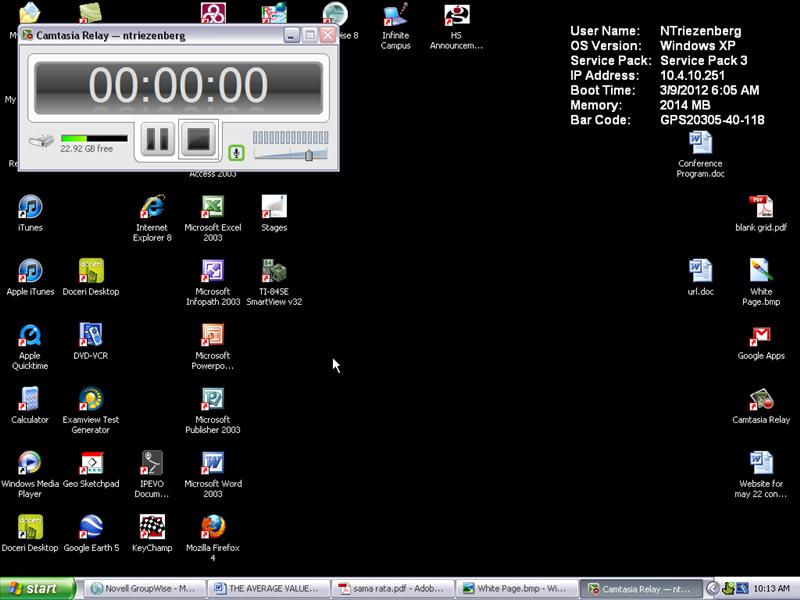Screen dimensions: 800x600
Task: Select the Apple Quicktime shortcut
Action: [x=30, y=346]
